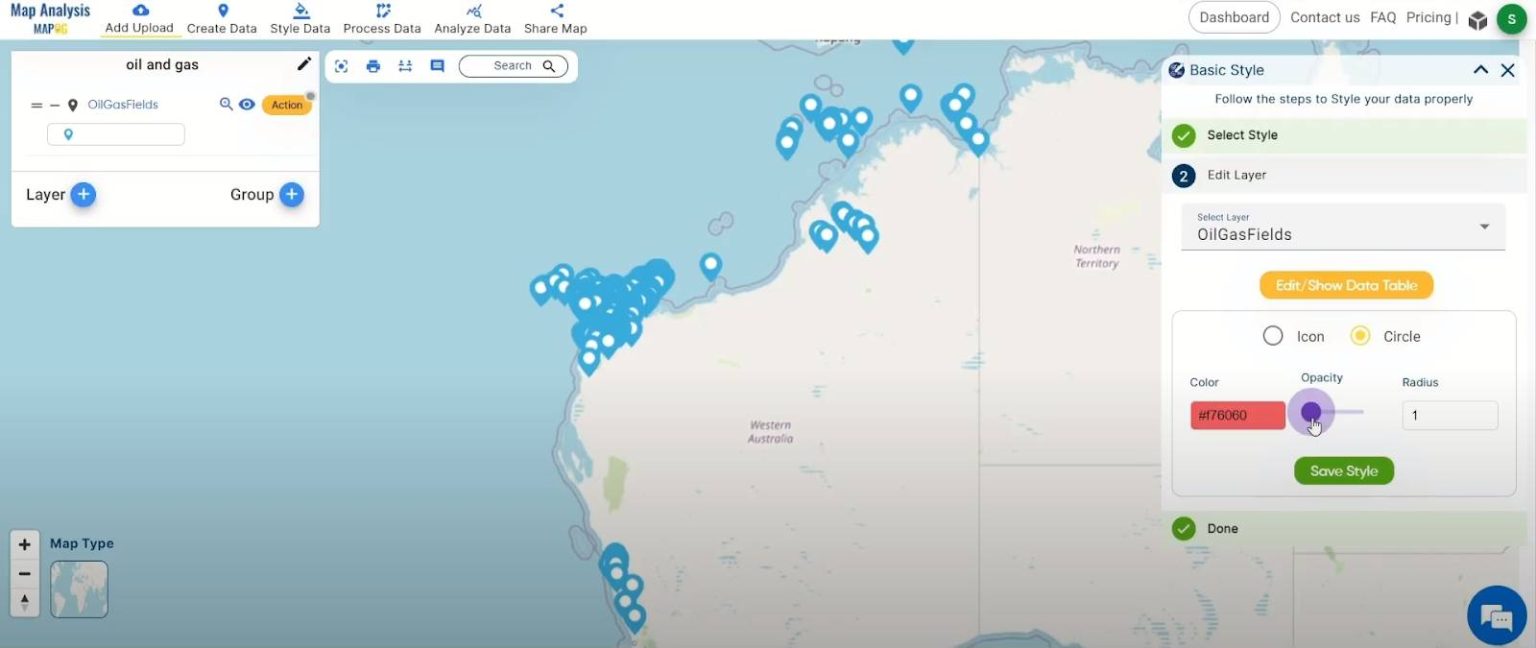This screenshot has width=1536, height=648.
Task: Open the Style Data menu
Action: coord(300,19)
